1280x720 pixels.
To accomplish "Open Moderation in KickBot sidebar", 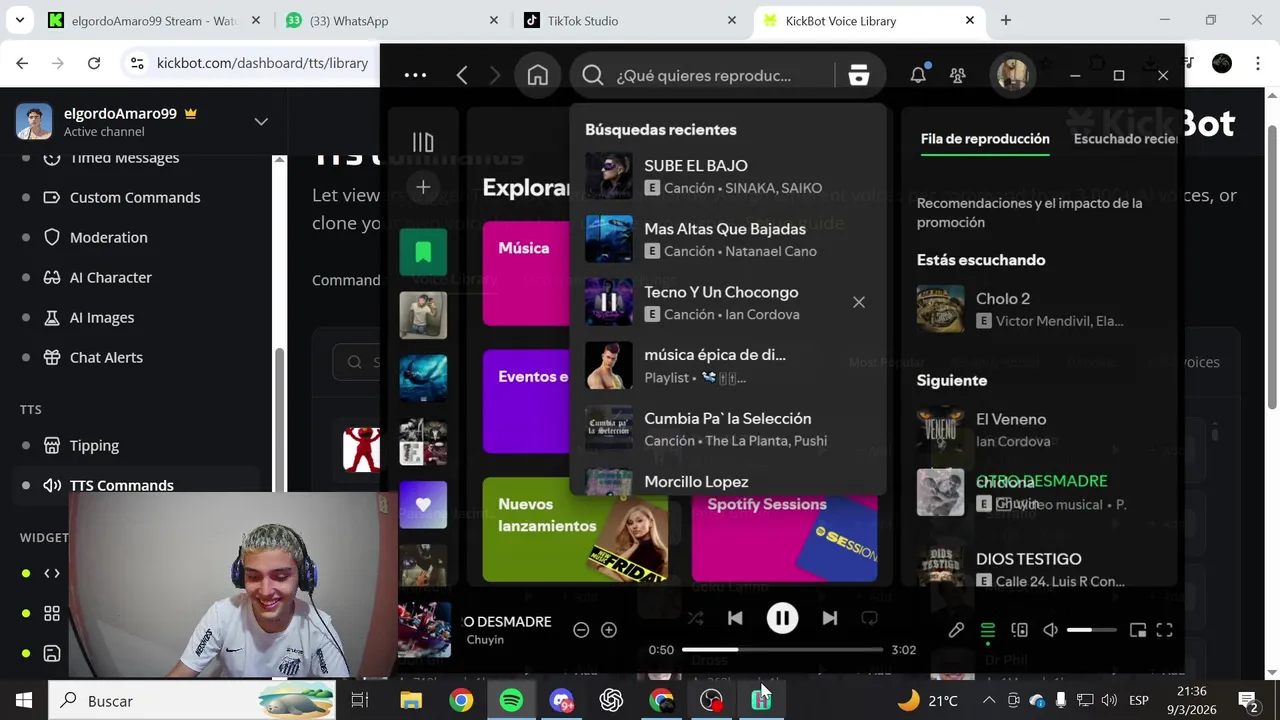I will tap(109, 237).
